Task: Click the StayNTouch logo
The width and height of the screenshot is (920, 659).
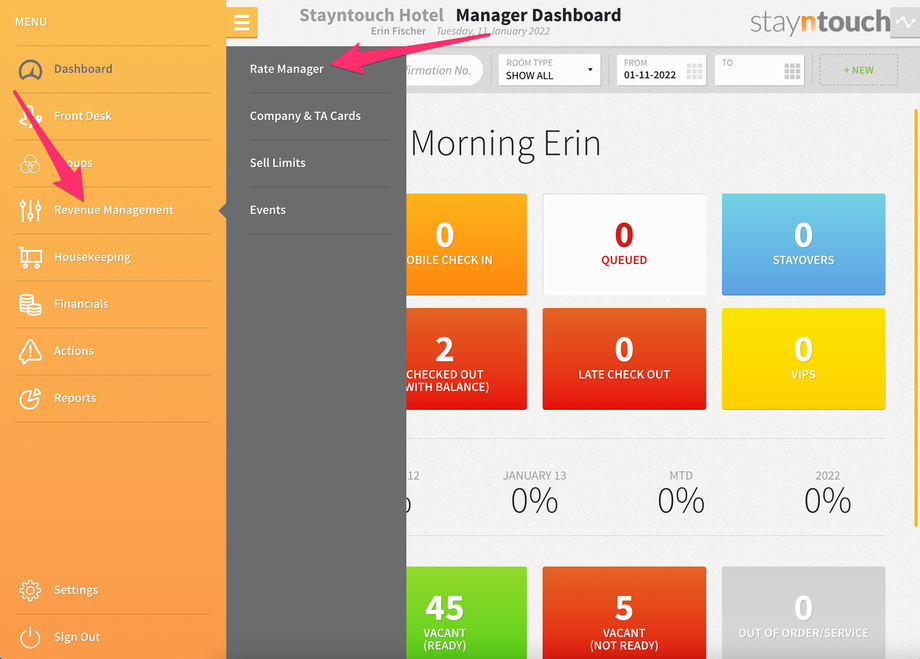Action: tap(820, 23)
